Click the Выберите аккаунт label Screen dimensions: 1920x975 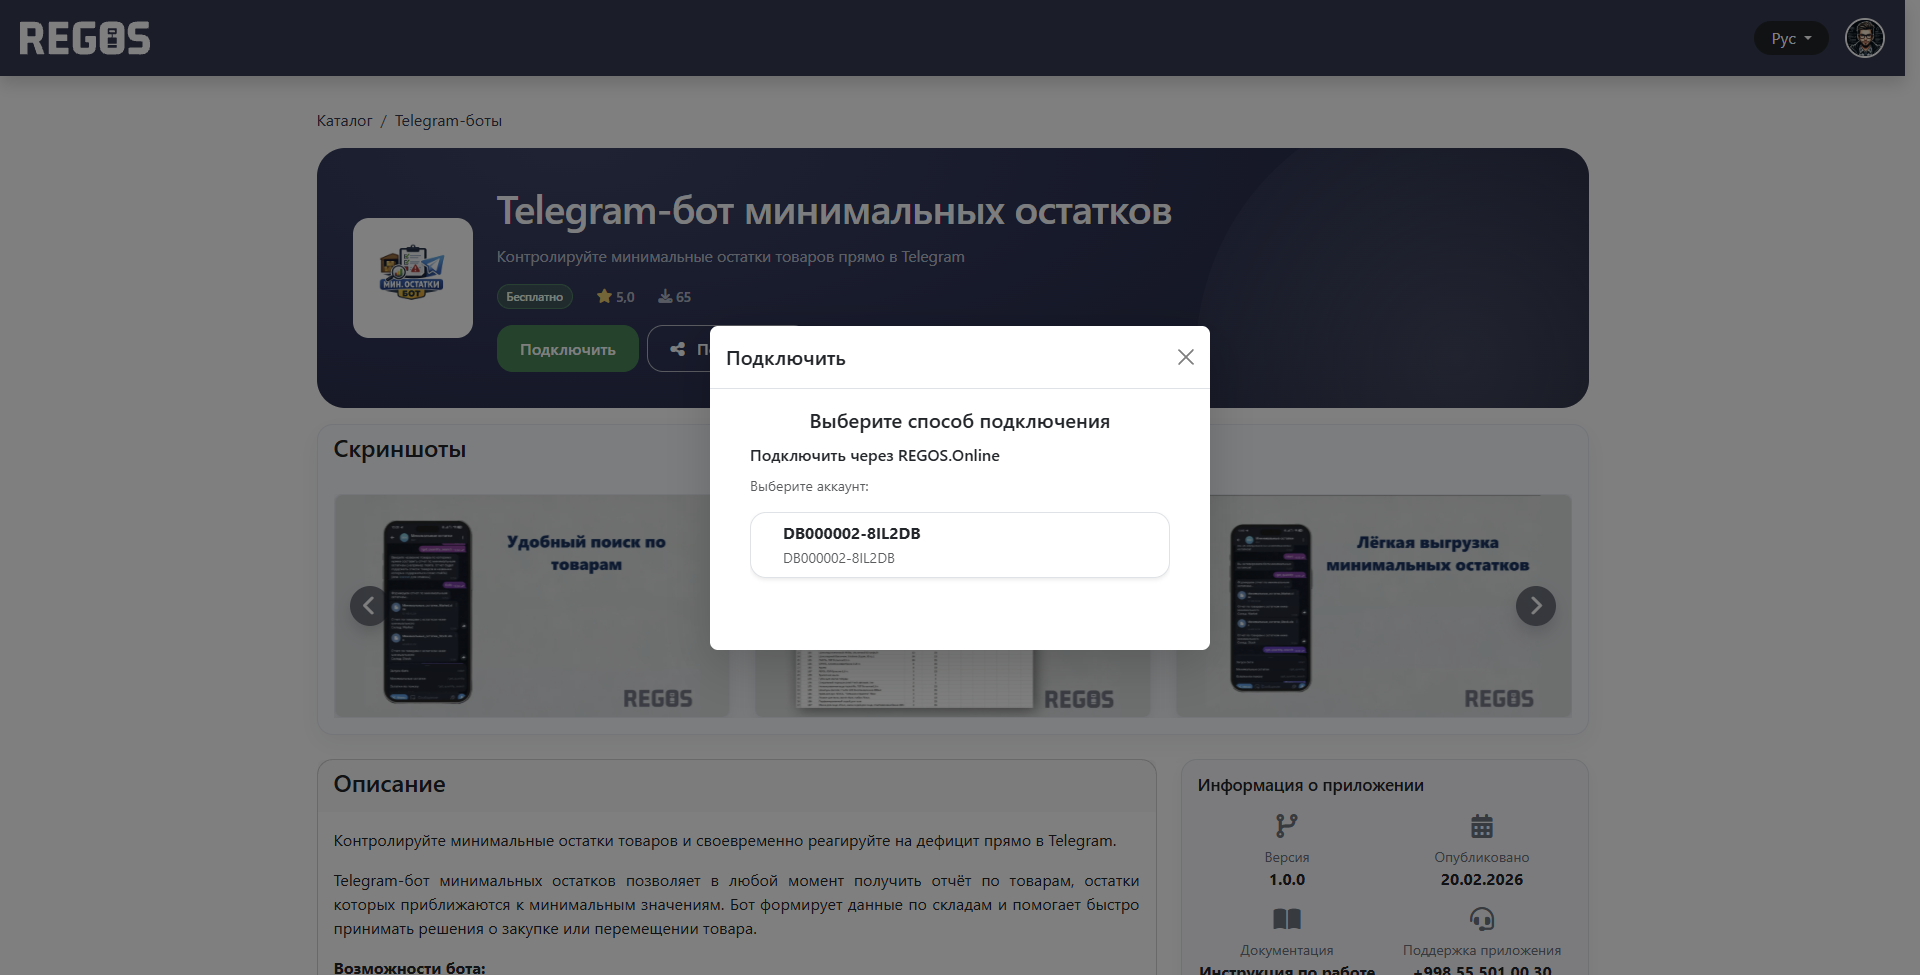coord(809,486)
